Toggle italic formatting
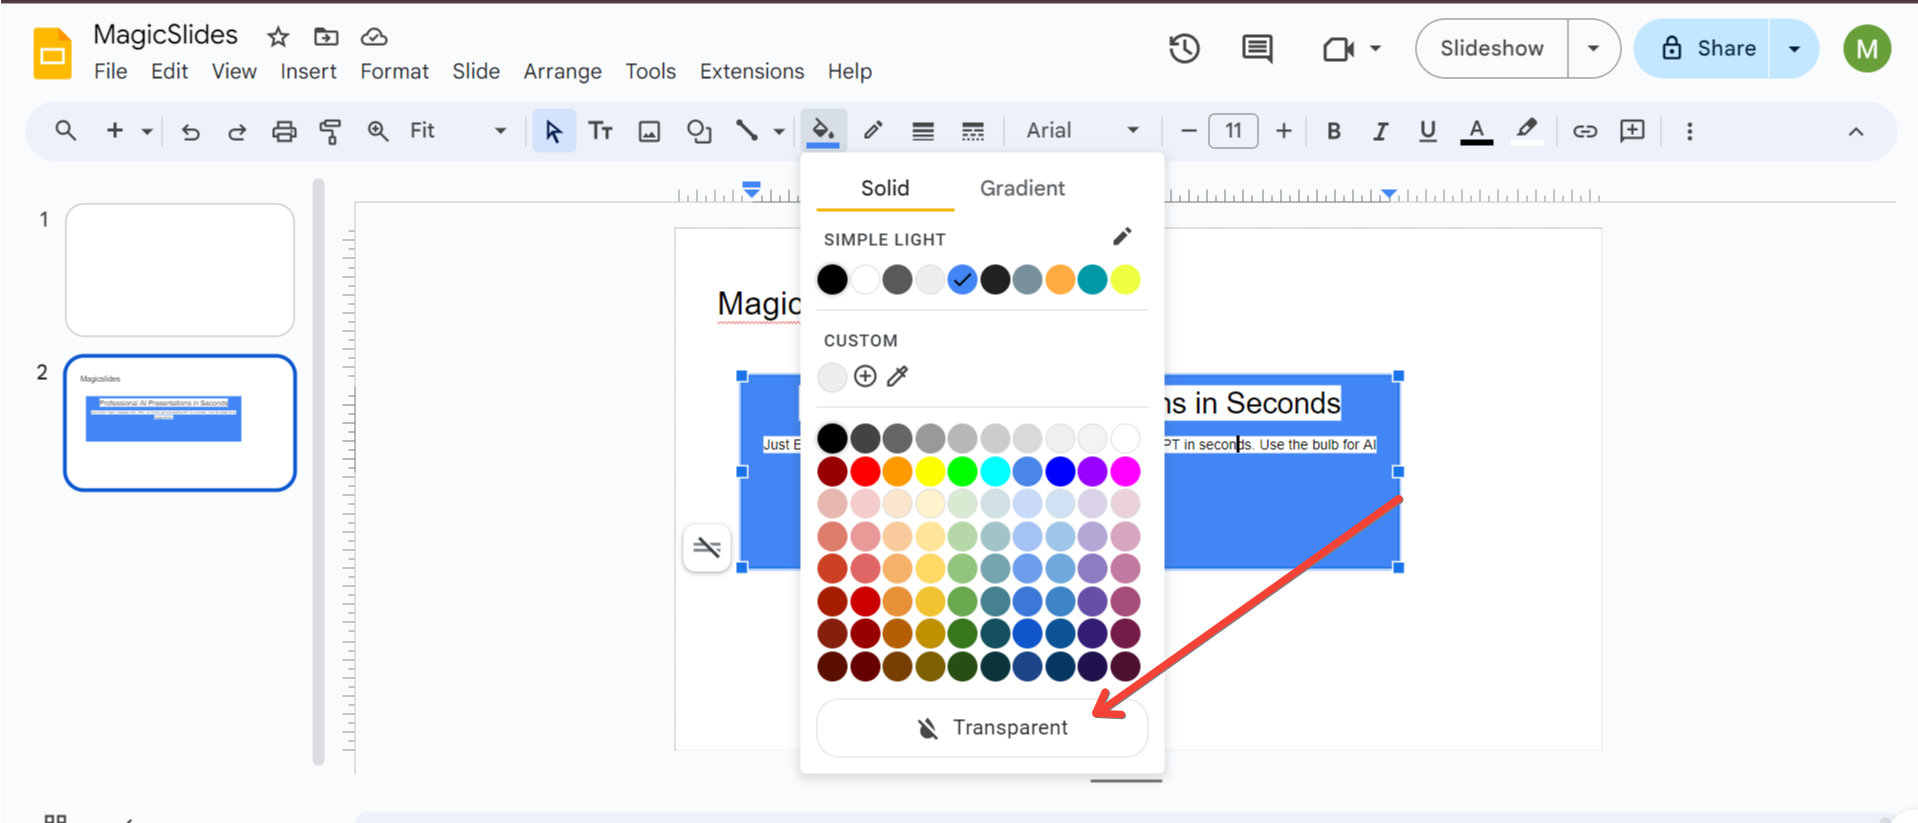The image size is (1918, 823). point(1380,131)
